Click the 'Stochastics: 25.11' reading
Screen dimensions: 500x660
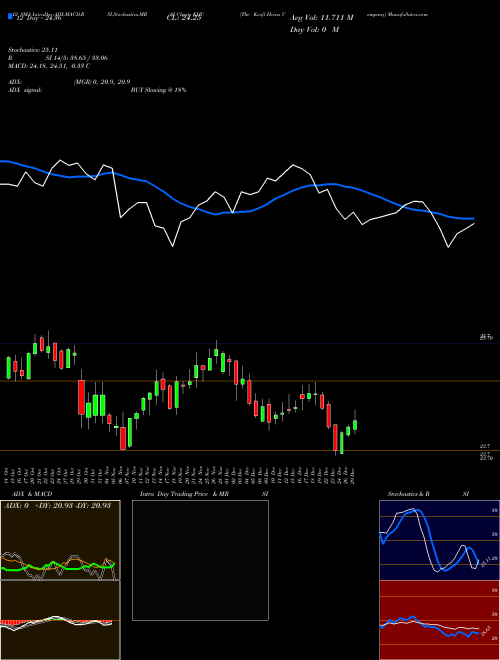33,50
